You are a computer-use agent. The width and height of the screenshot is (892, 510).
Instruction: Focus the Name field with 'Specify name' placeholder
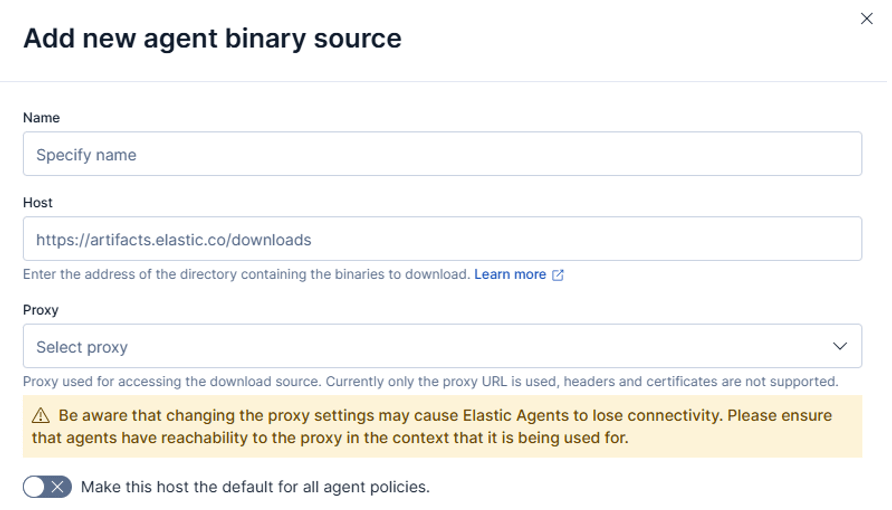[x=441, y=155]
